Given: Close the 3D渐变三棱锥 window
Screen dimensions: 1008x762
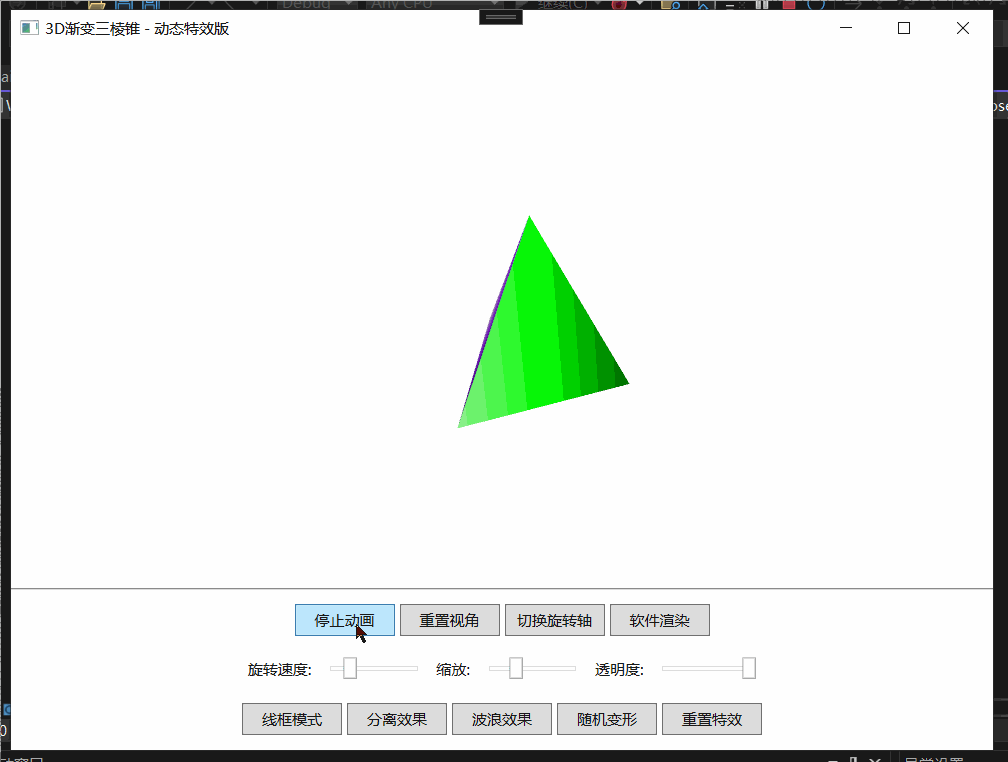Looking at the screenshot, I should click(962, 28).
